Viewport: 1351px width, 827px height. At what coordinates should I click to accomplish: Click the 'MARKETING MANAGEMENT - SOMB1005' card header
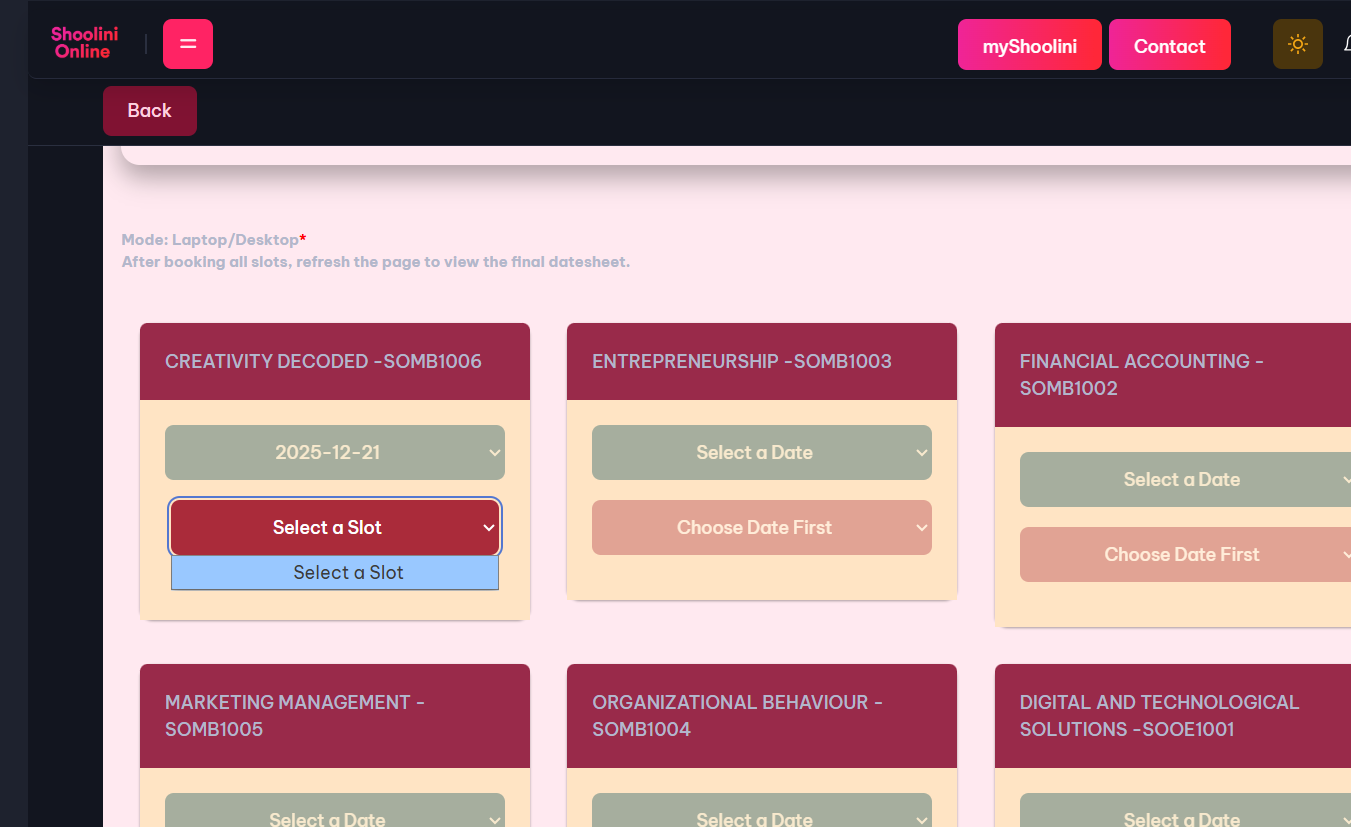point(335,716)
